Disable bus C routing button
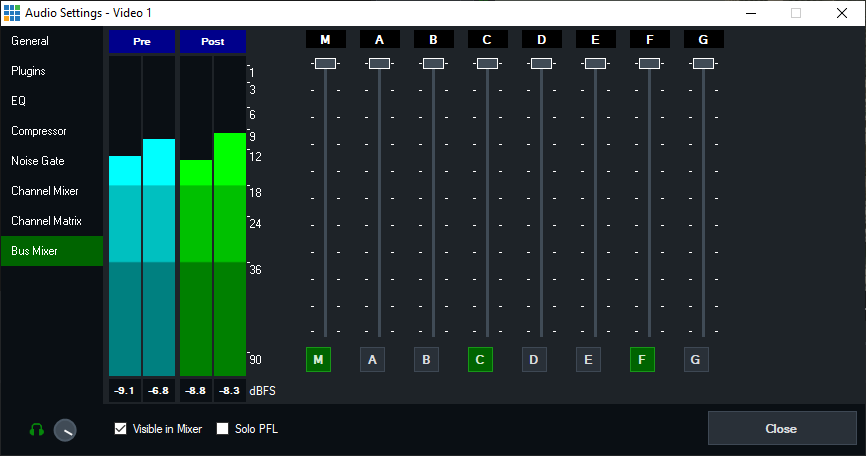 click(480, 359)
